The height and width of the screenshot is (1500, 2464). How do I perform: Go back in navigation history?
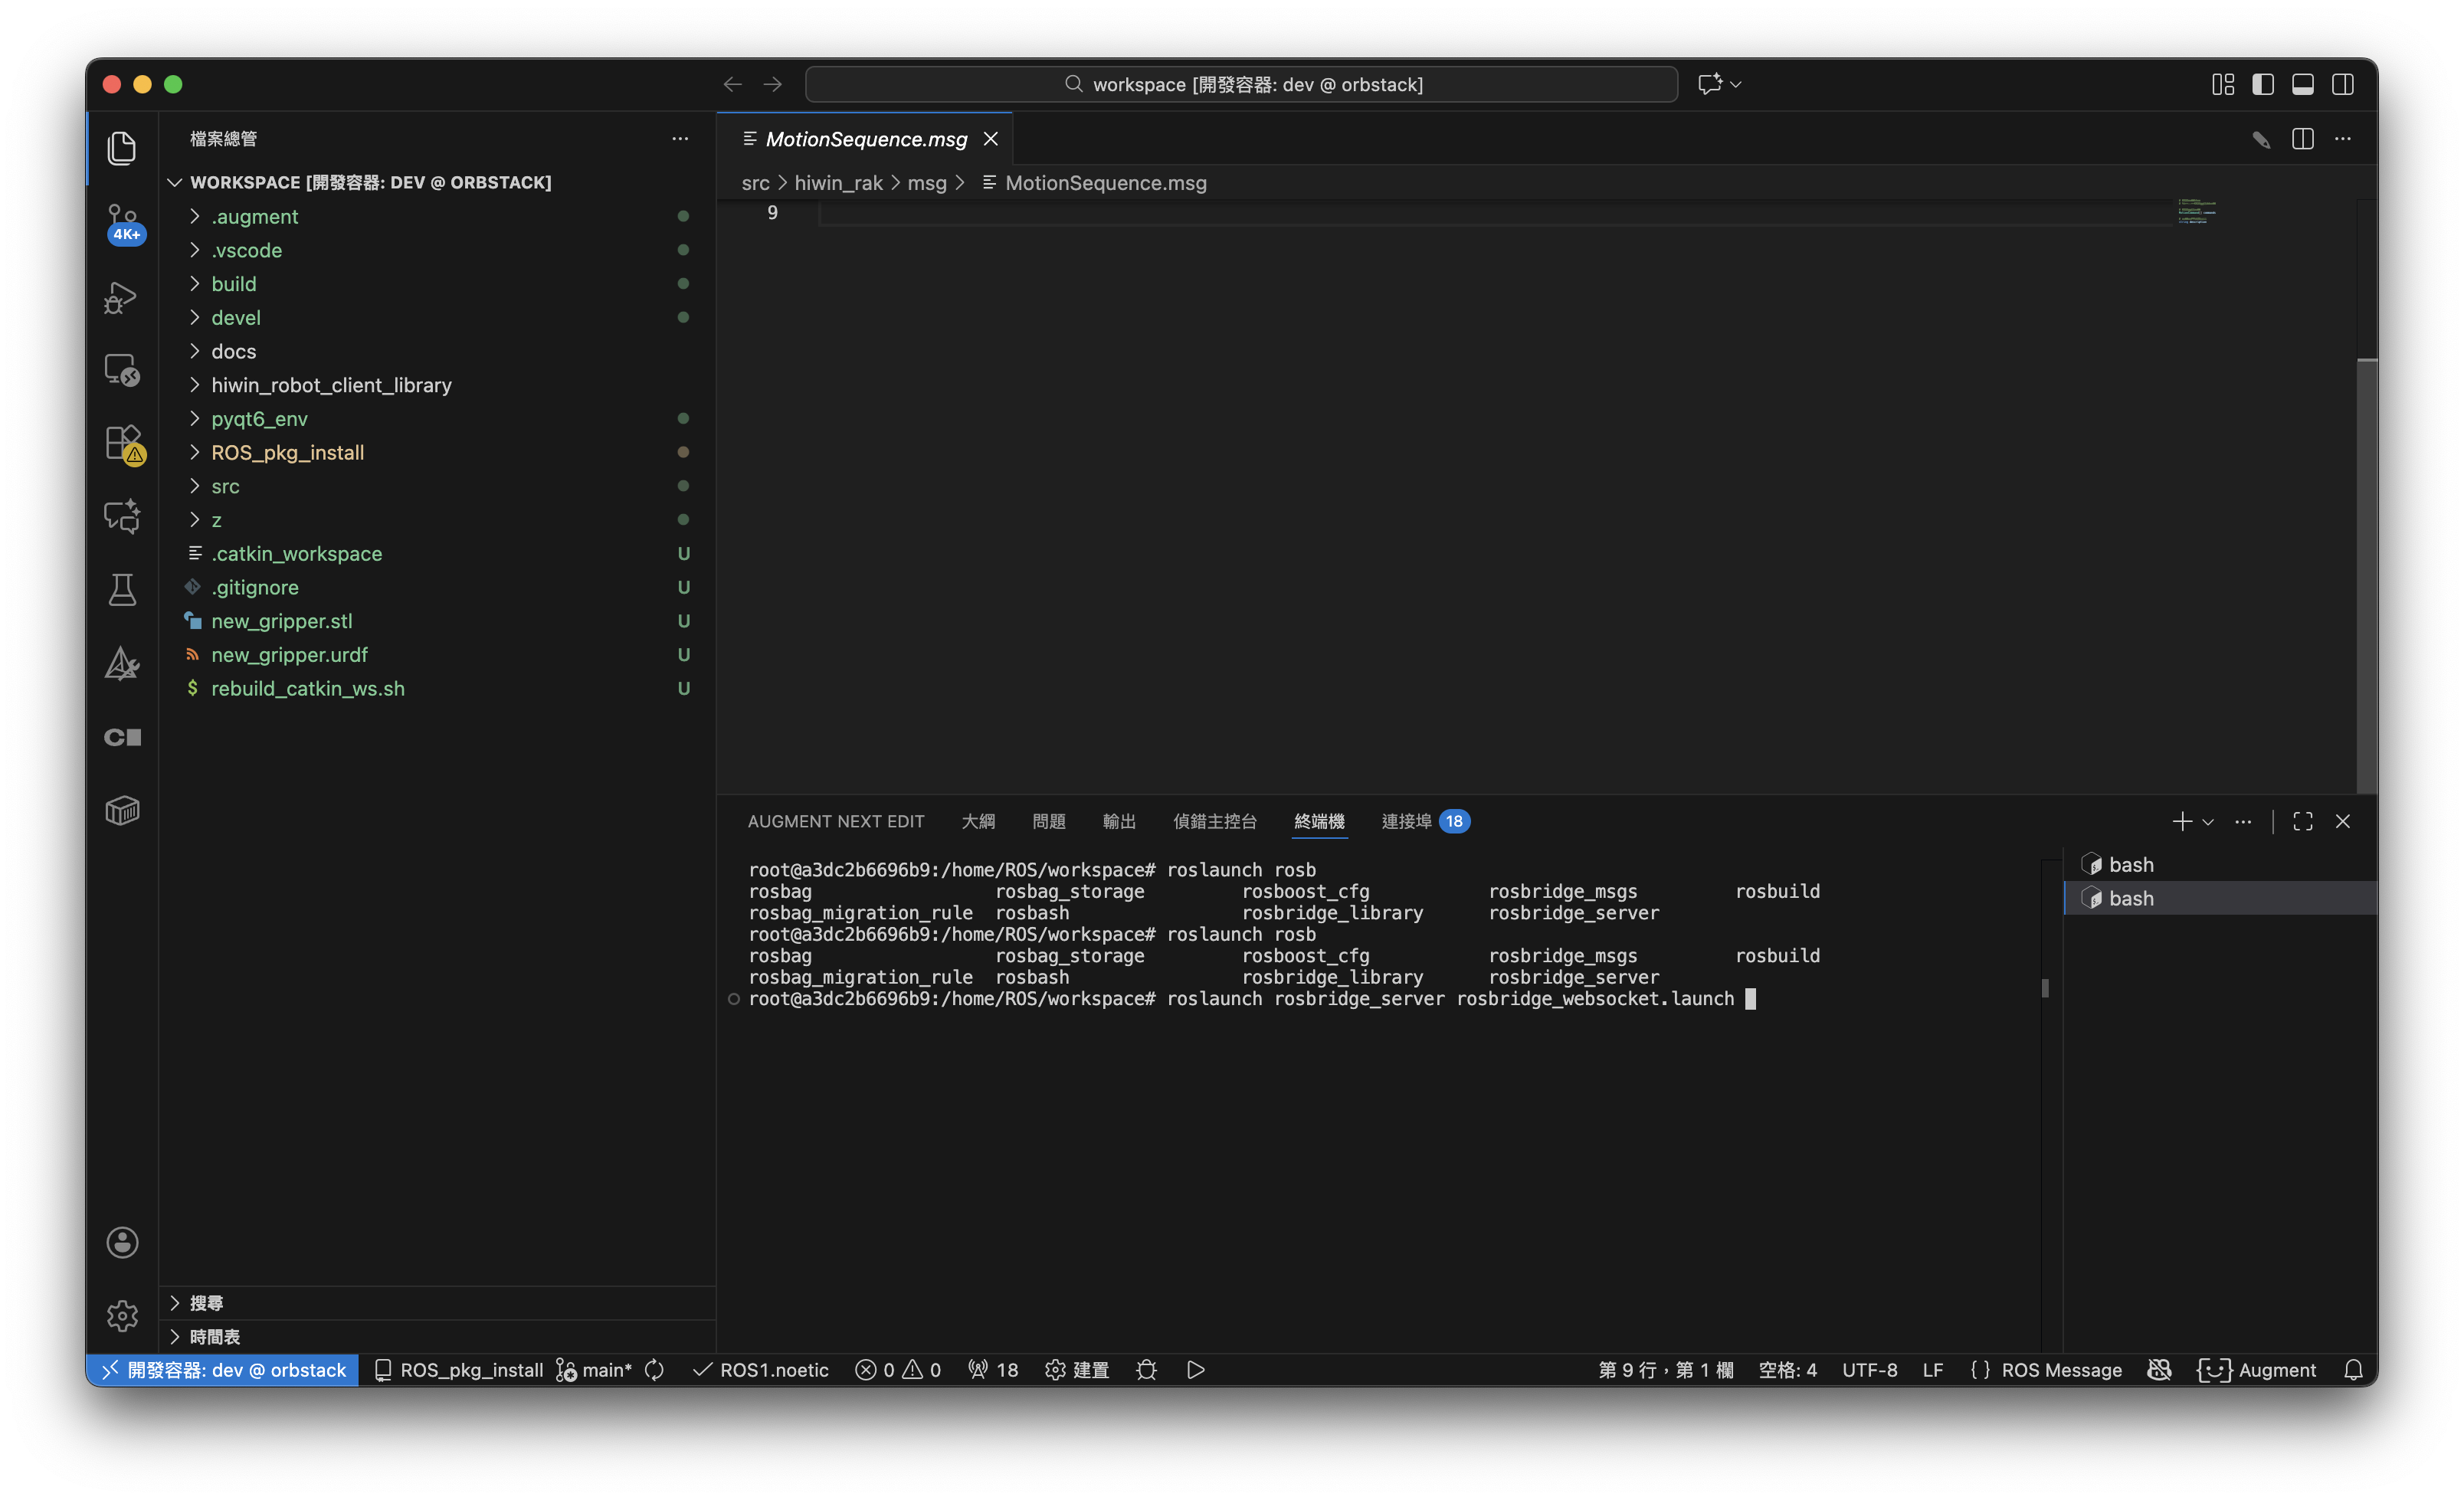[x=732, y=85]
